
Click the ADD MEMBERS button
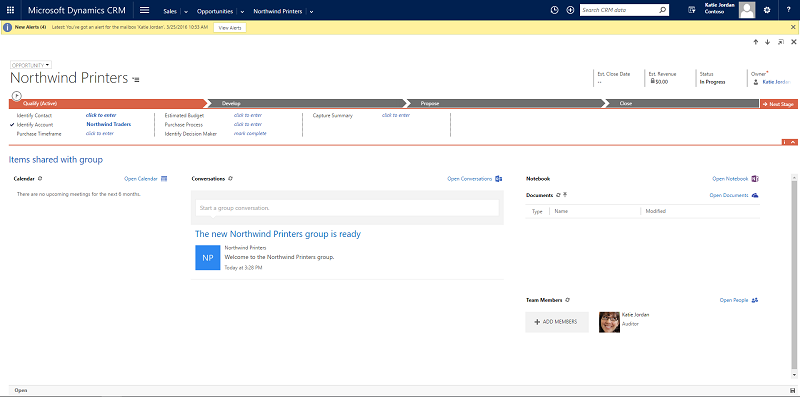tap(557, 322)
